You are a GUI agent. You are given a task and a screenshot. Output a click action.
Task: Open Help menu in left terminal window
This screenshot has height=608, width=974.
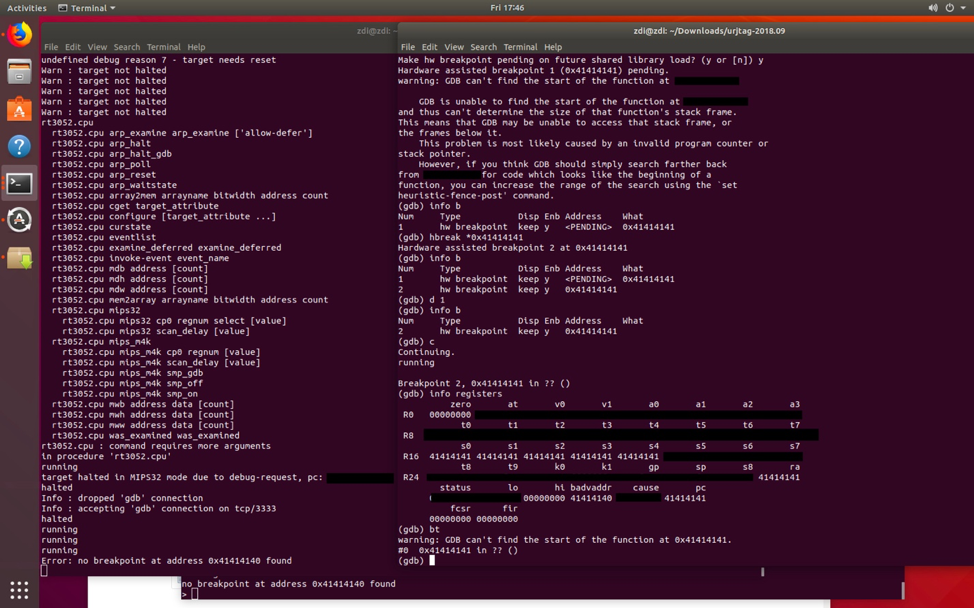[196, 47]
